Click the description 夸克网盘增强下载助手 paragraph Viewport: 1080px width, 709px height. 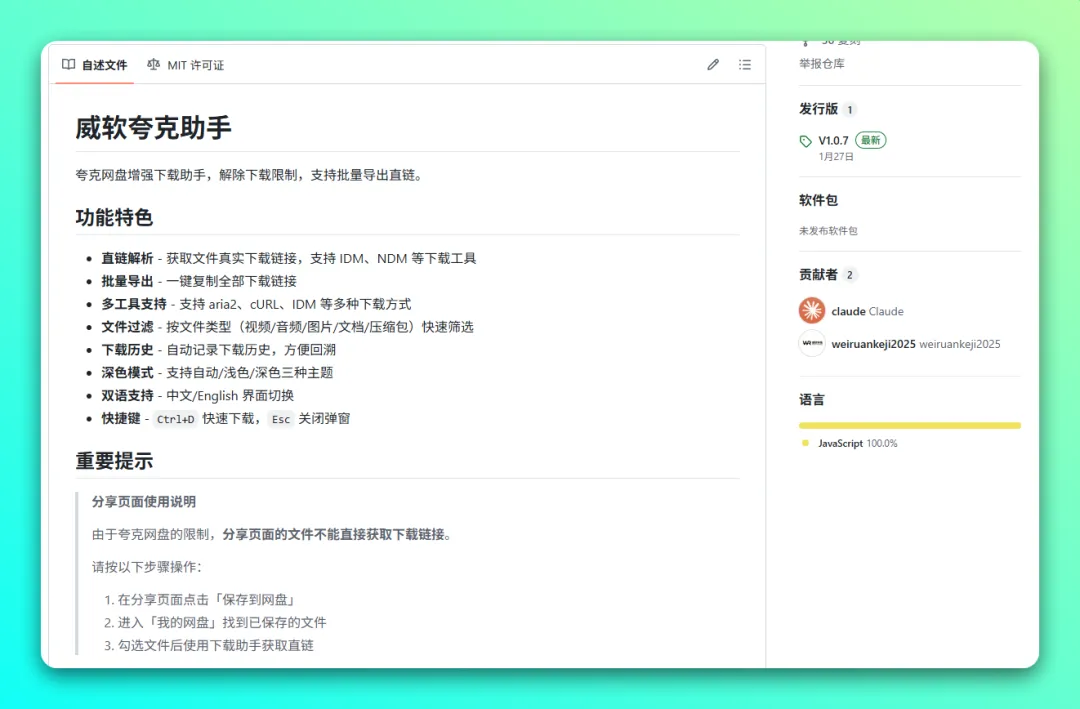[251, 175]
